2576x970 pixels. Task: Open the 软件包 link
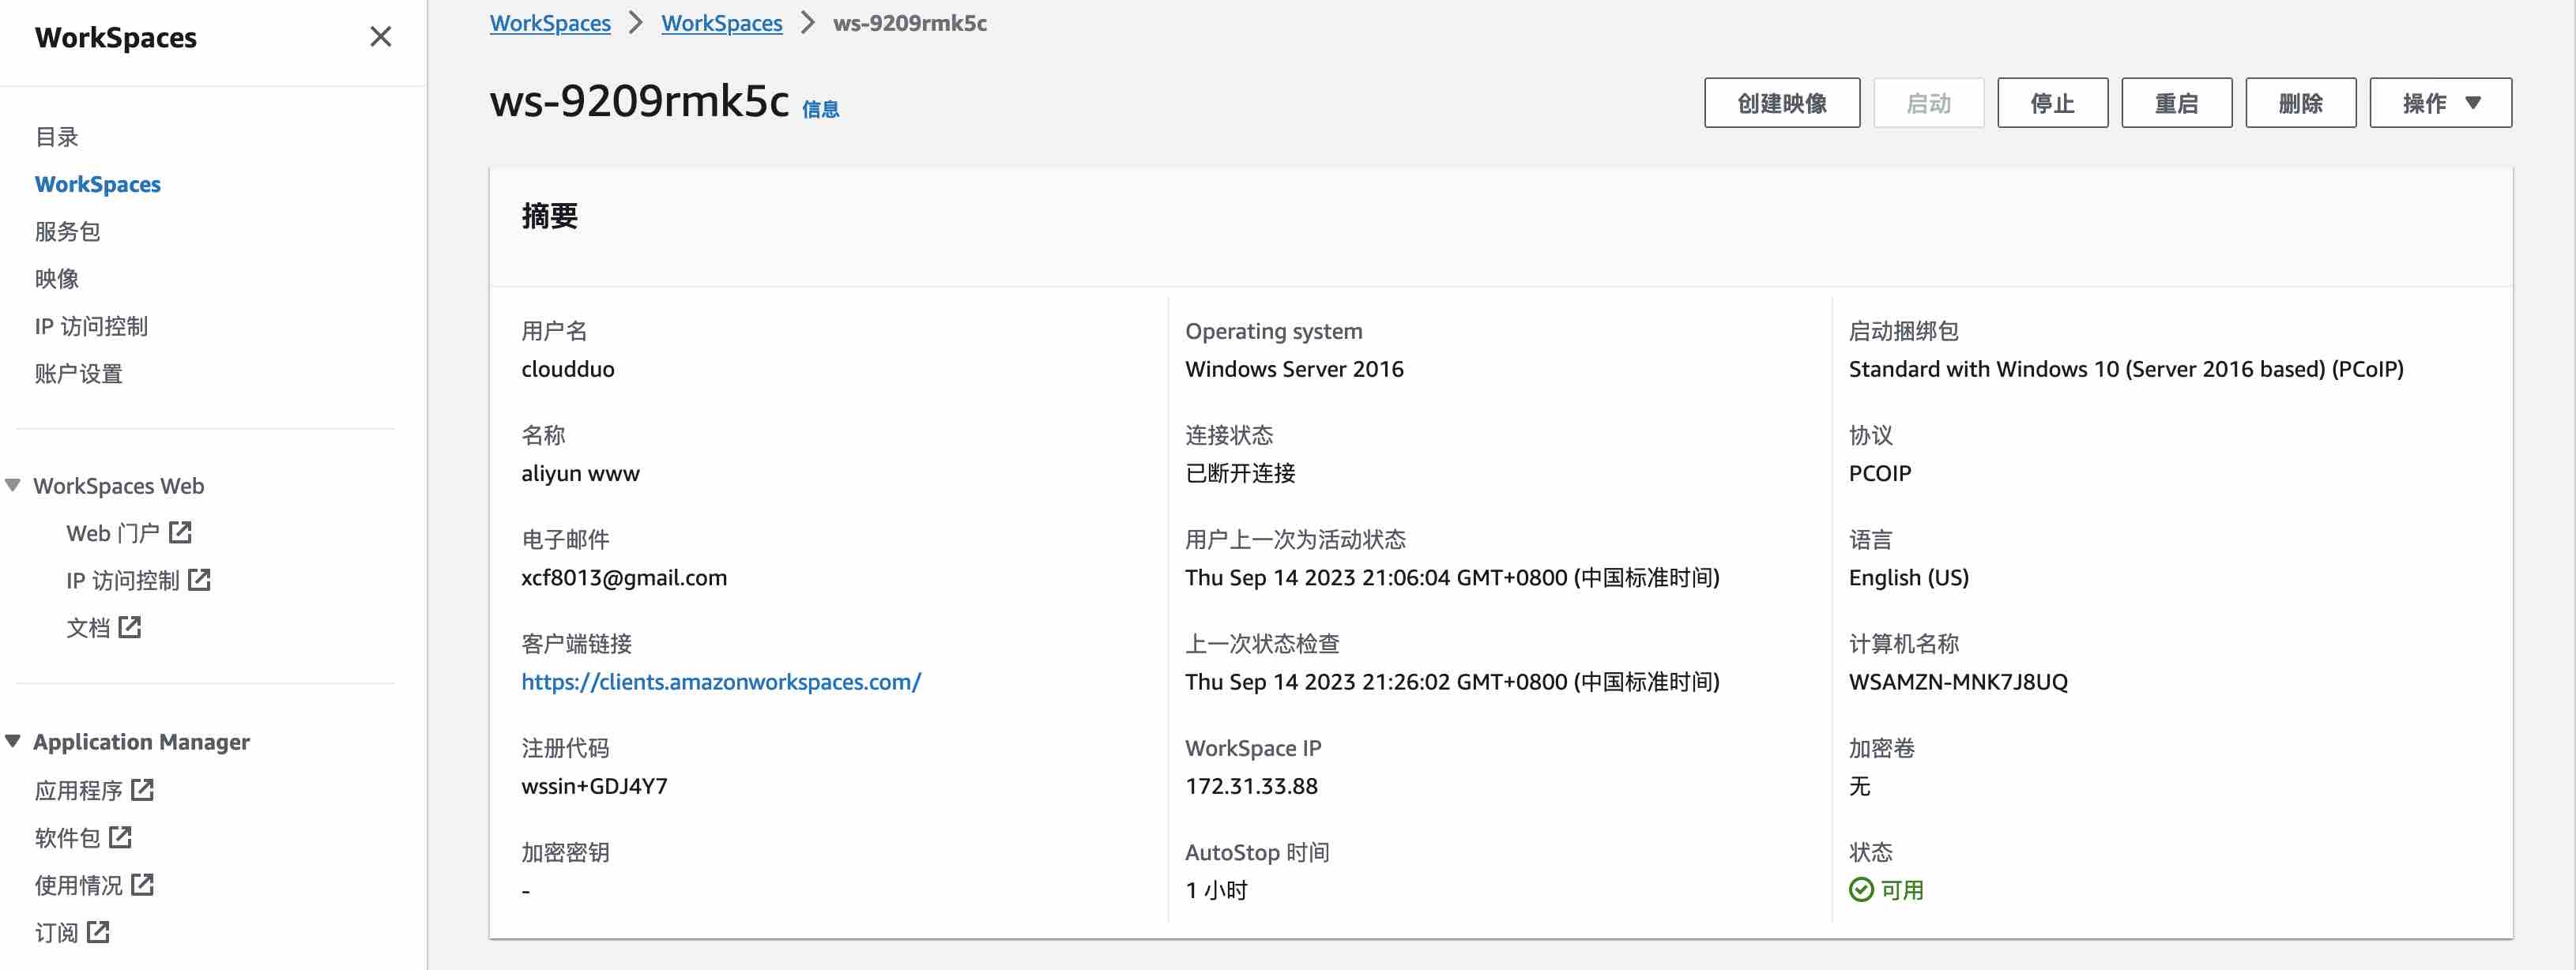pos(68,837)
